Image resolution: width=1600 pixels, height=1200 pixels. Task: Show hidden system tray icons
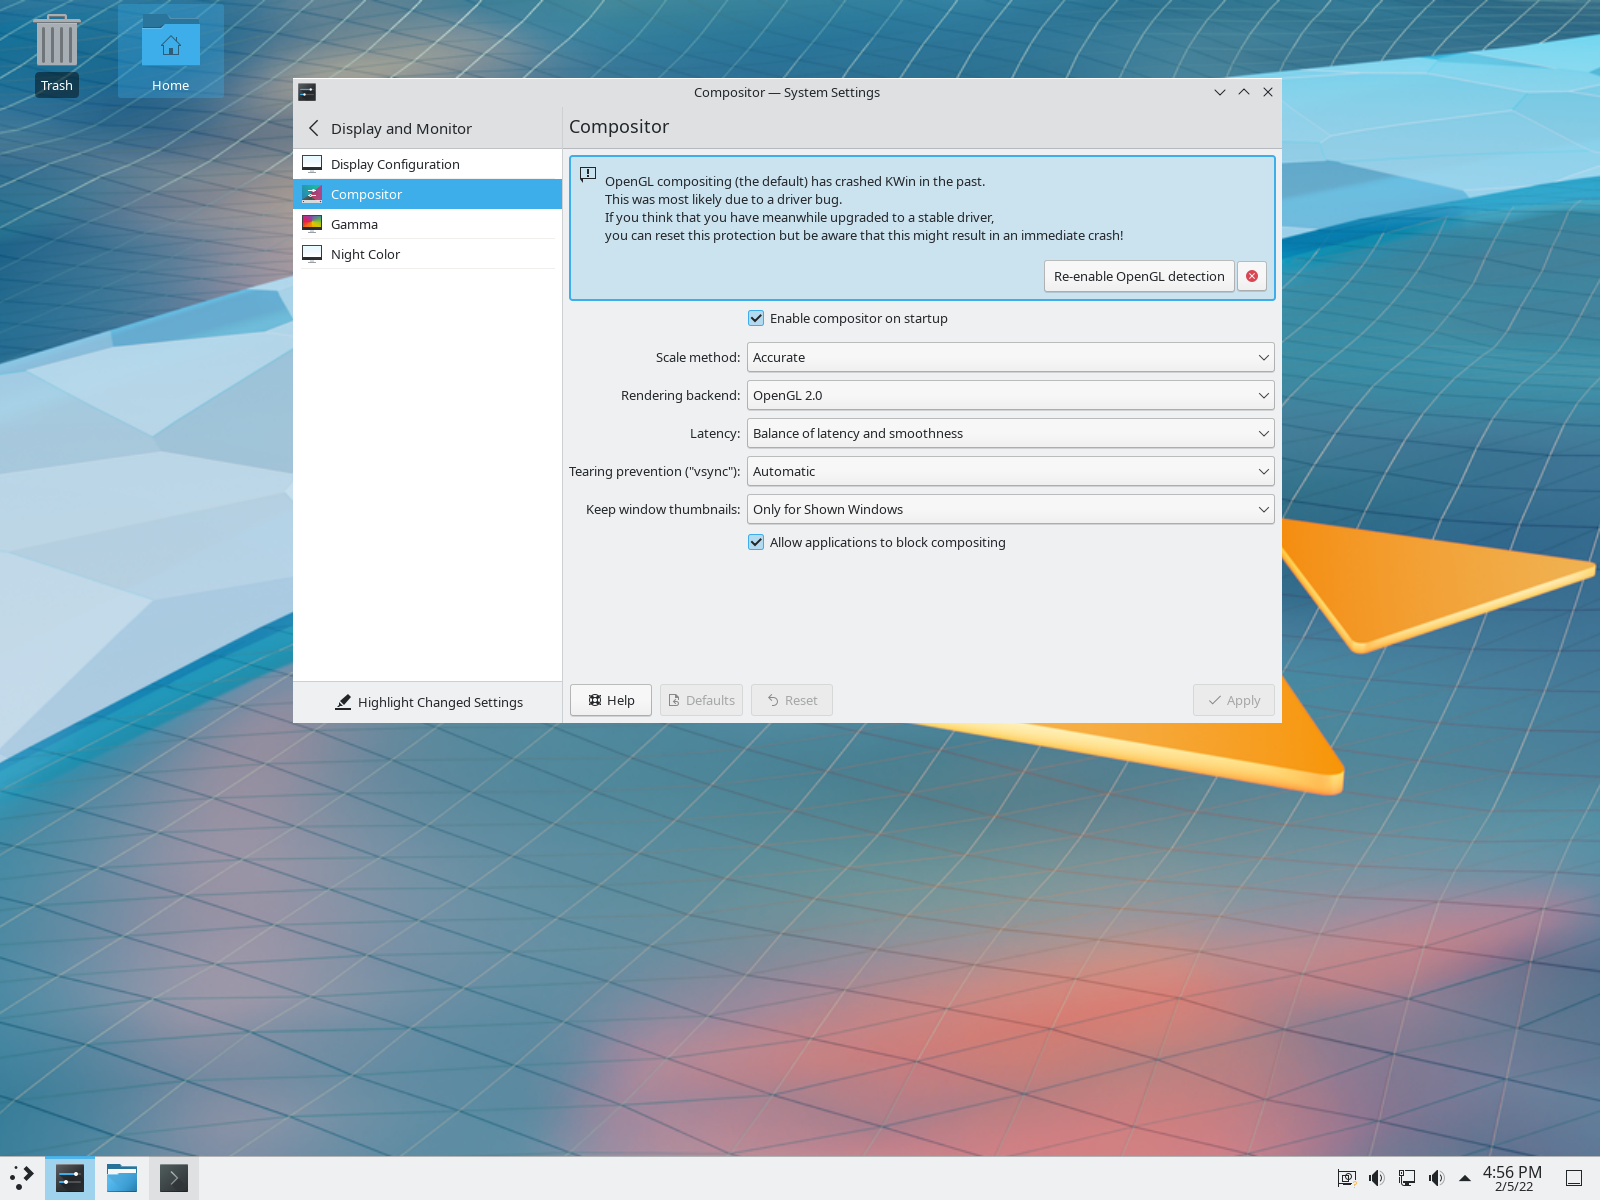tap(1465, 1178)
